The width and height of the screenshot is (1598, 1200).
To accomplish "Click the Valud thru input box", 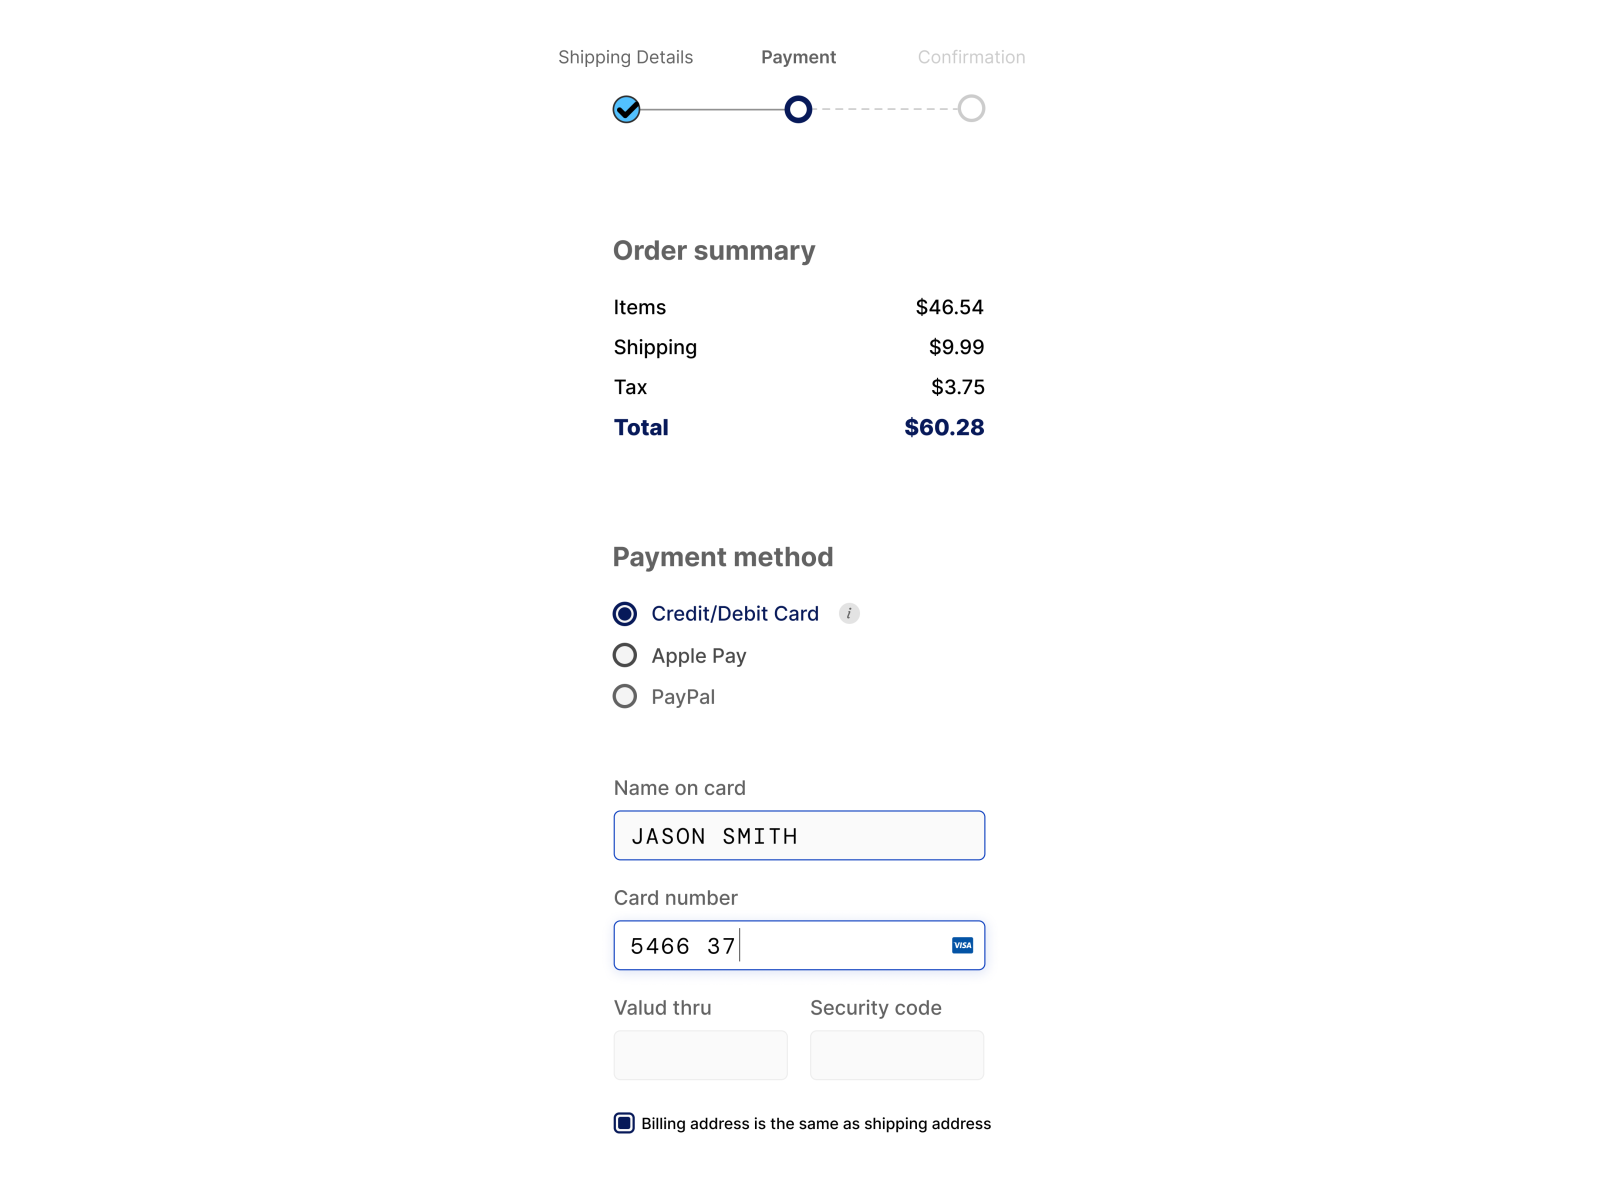I will pos(700,1055).
